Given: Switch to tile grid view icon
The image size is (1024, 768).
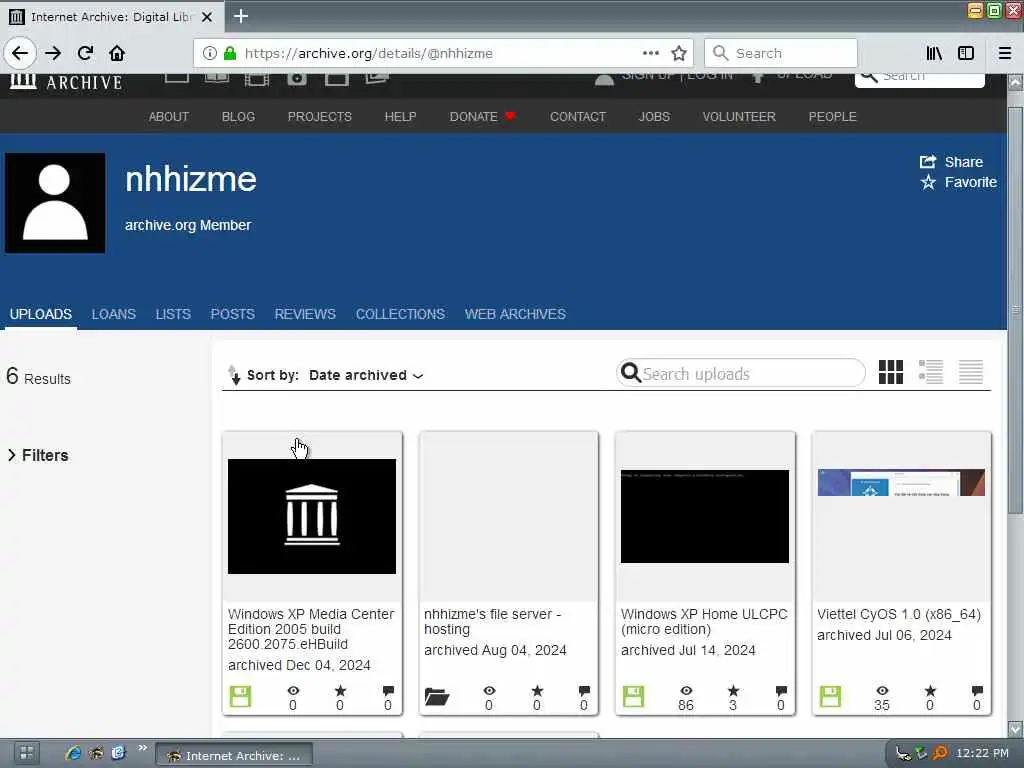Looking at the screenshot, I should coord(891,372).
